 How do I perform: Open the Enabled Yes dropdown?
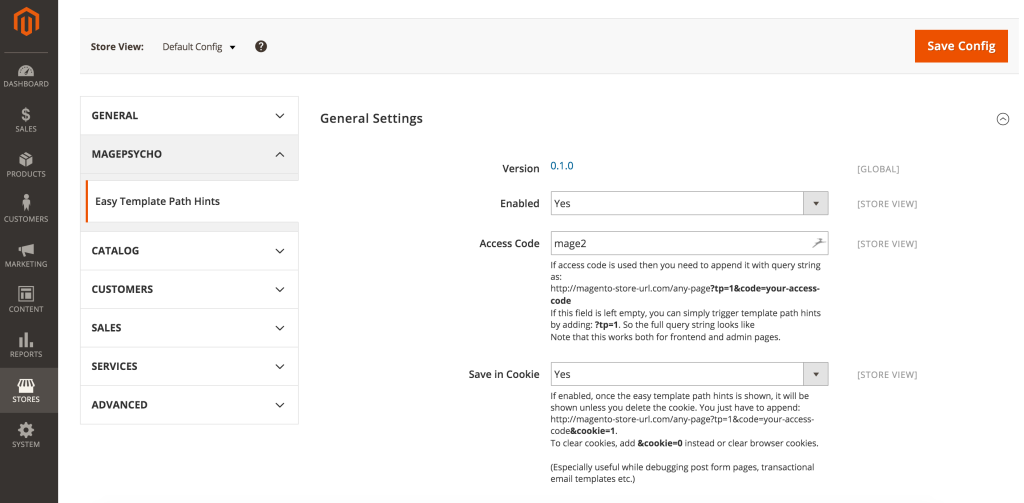tap(689, 204)
